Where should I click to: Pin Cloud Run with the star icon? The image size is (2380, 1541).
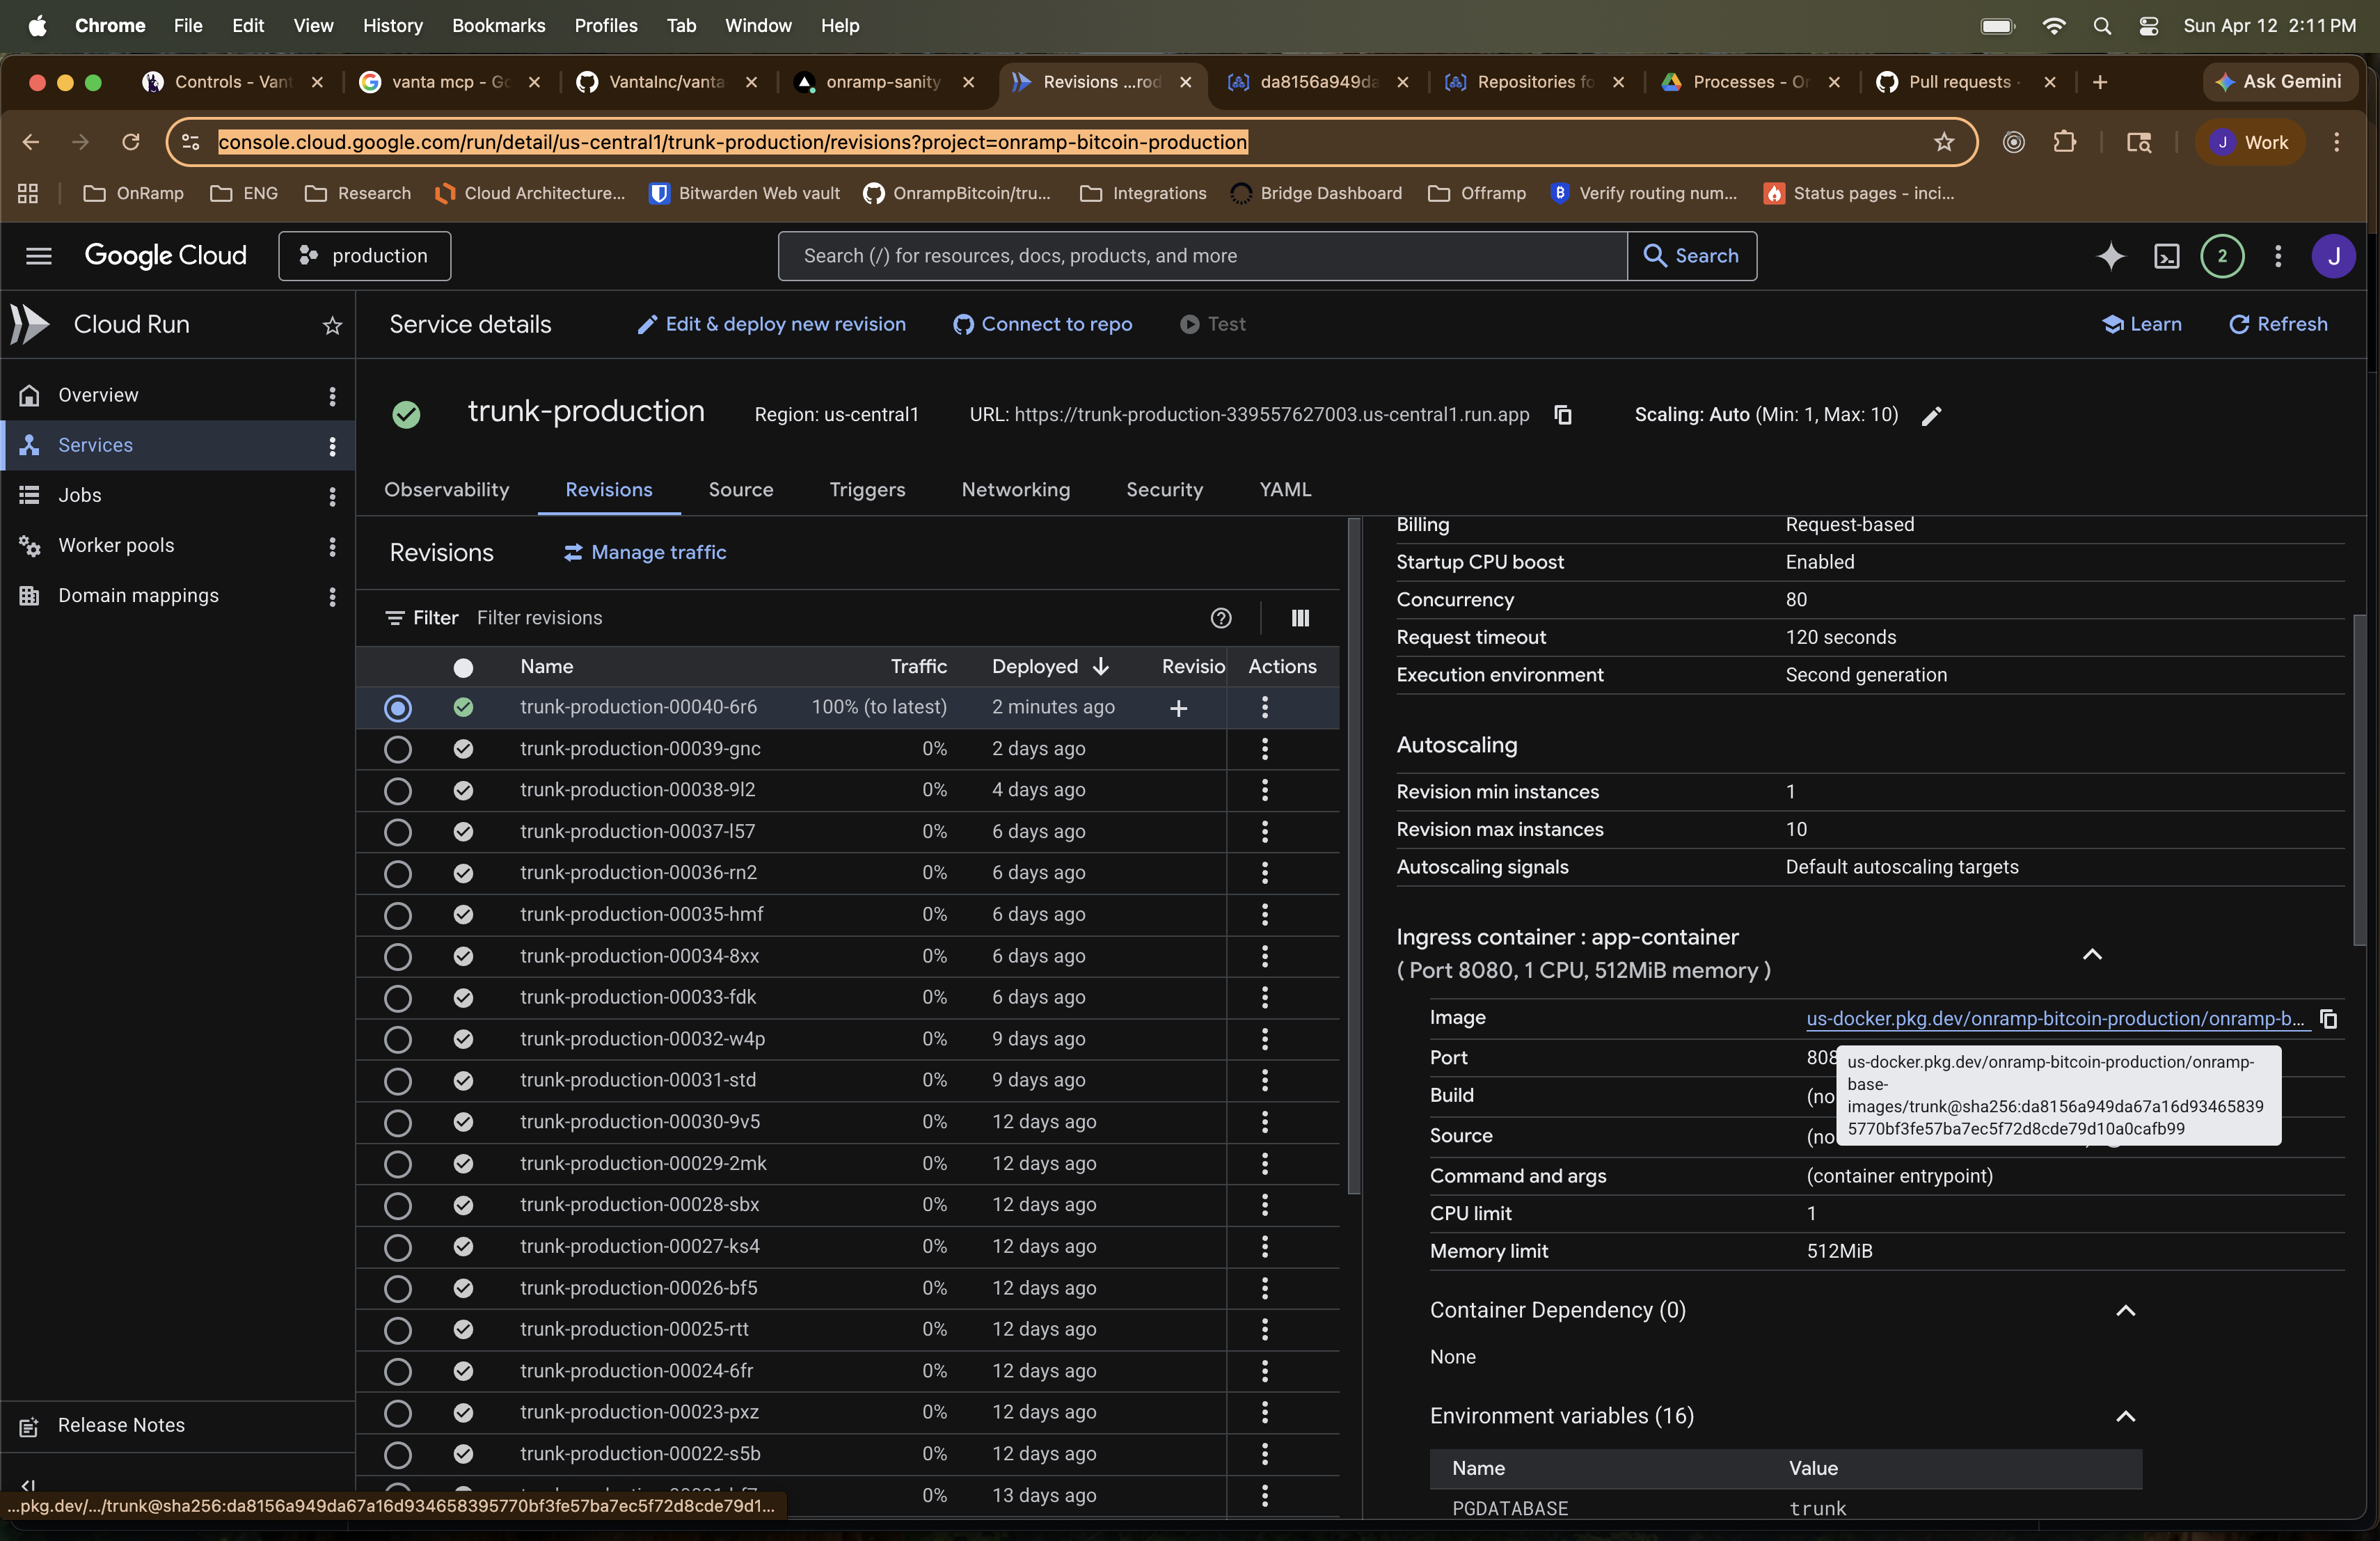point(332,326)
